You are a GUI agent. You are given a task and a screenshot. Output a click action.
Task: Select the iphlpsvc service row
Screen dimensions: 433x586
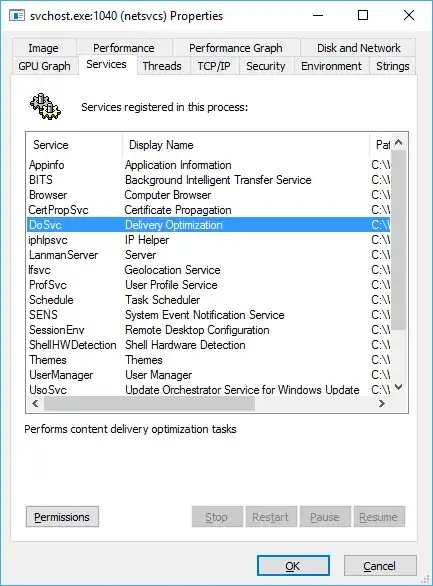pos(208,240)
